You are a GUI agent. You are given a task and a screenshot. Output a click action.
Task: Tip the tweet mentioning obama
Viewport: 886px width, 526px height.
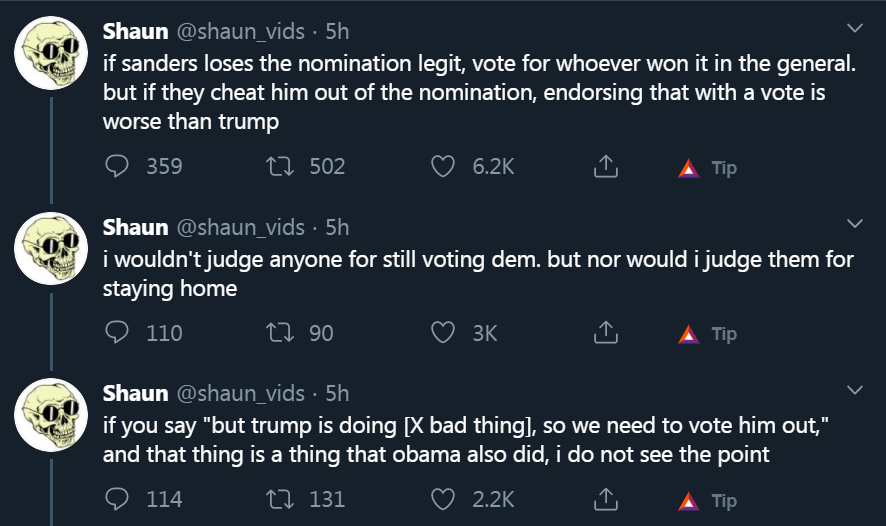click(707, 501)
